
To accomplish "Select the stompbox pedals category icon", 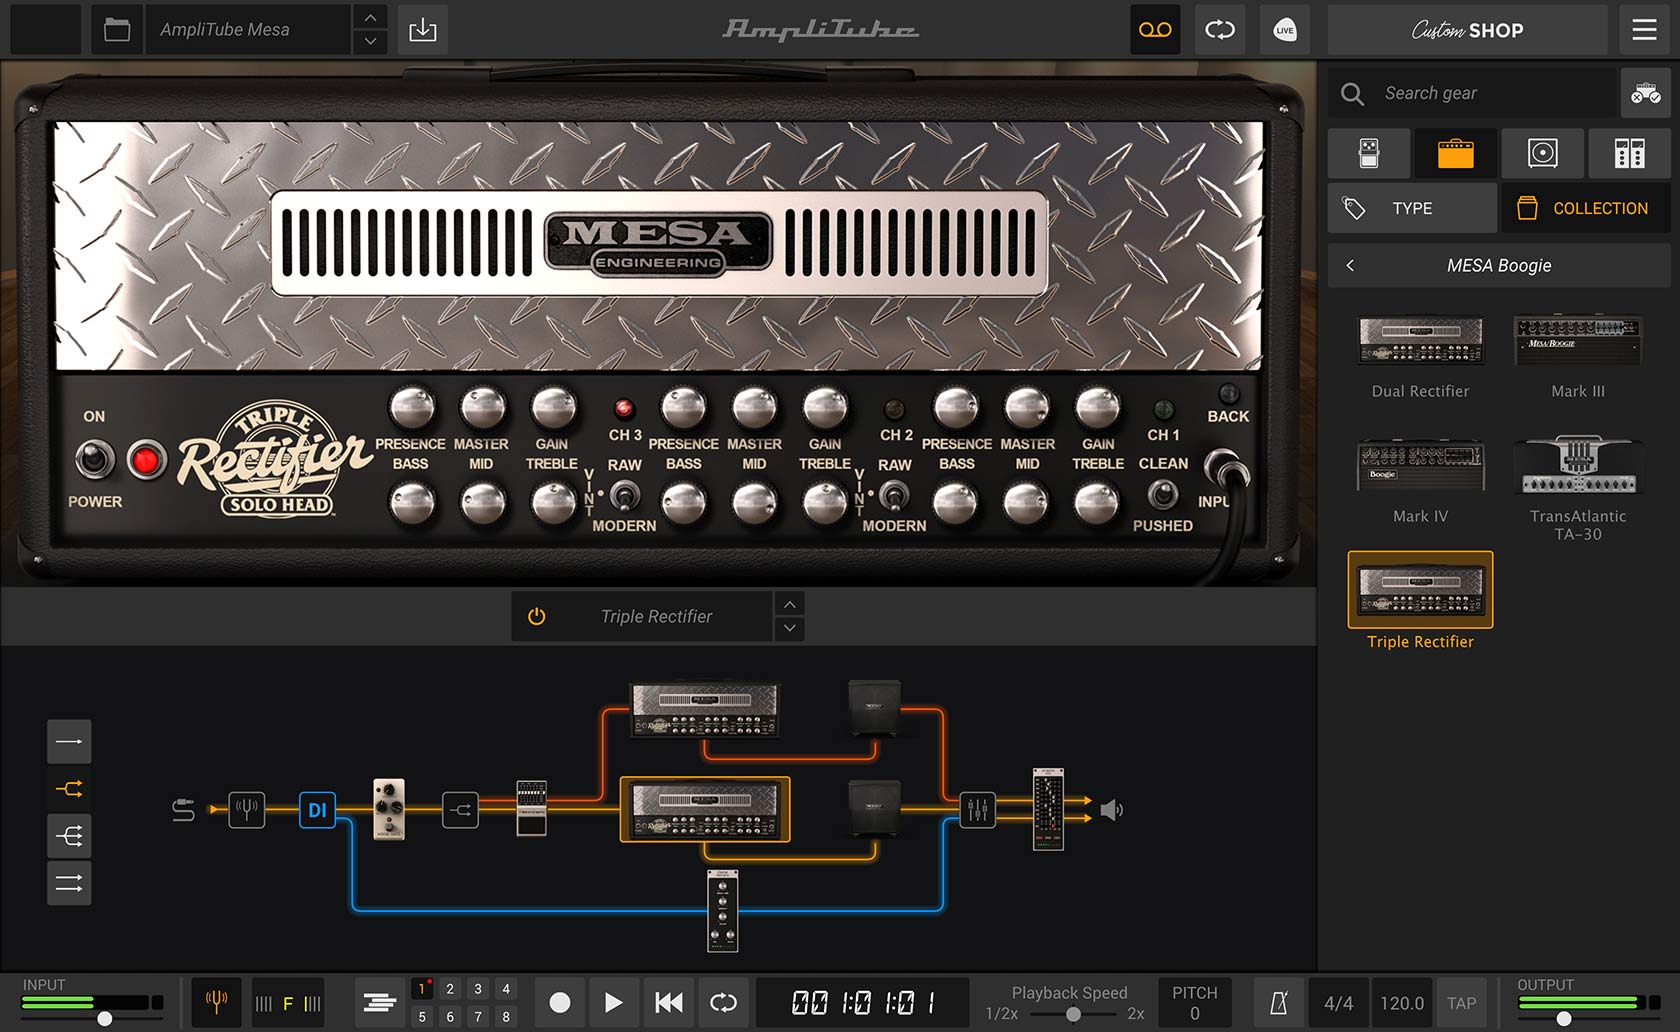I will point(1369,153).
